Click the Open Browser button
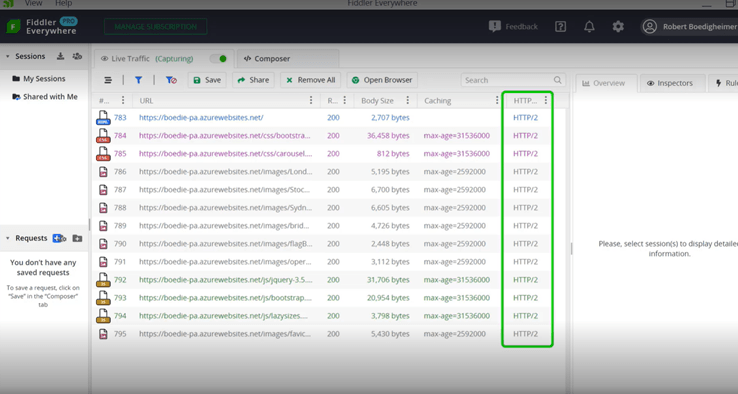Screen dimensions: 738x394 pyautogui.click(x=382, y=80)
